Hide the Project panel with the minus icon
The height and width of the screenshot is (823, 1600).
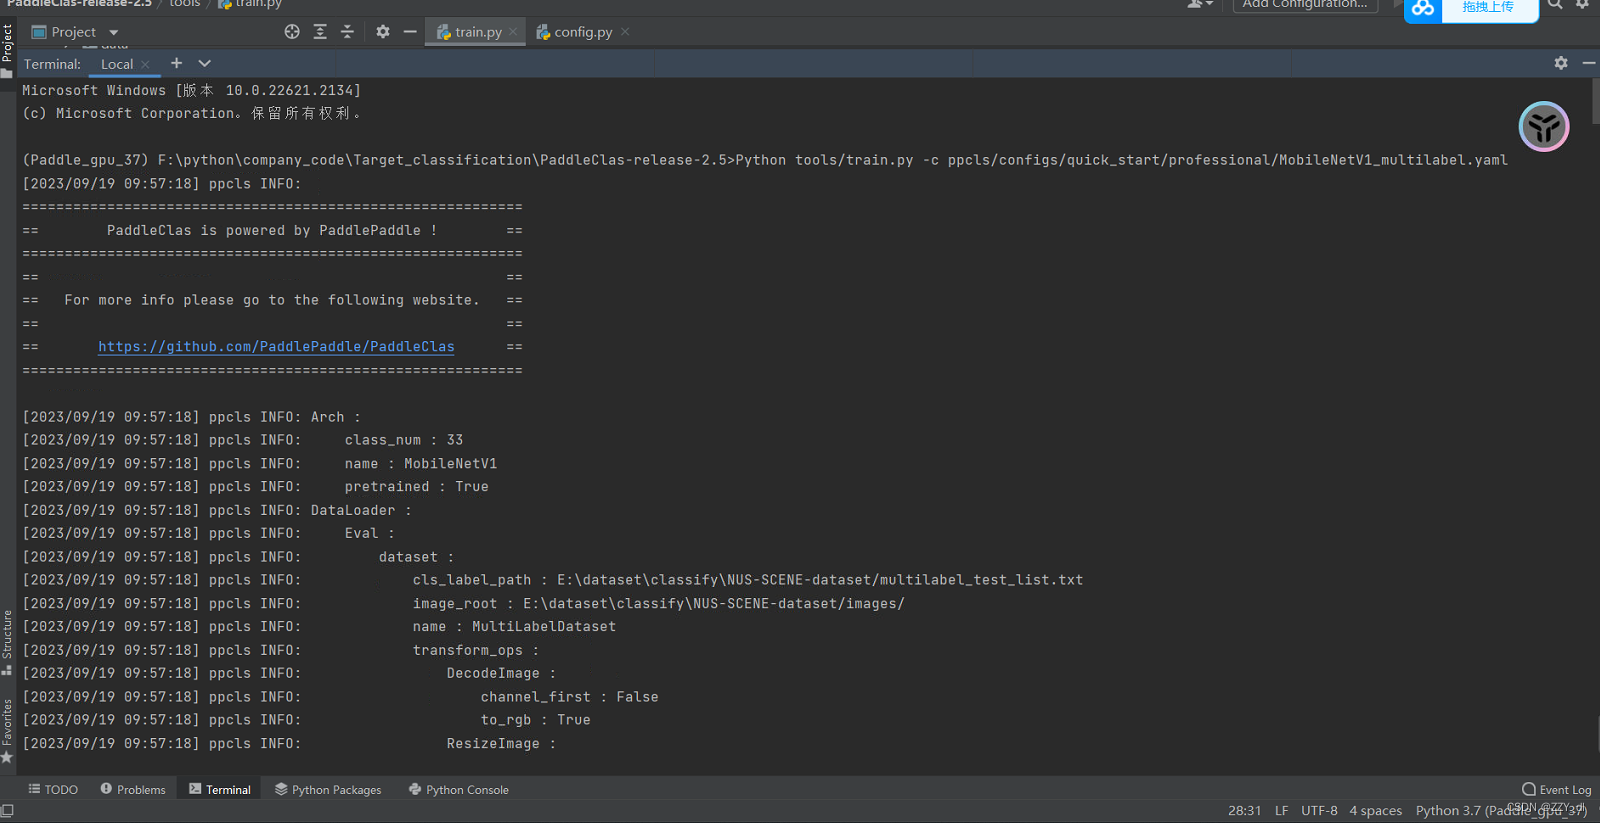pos(410,32)
